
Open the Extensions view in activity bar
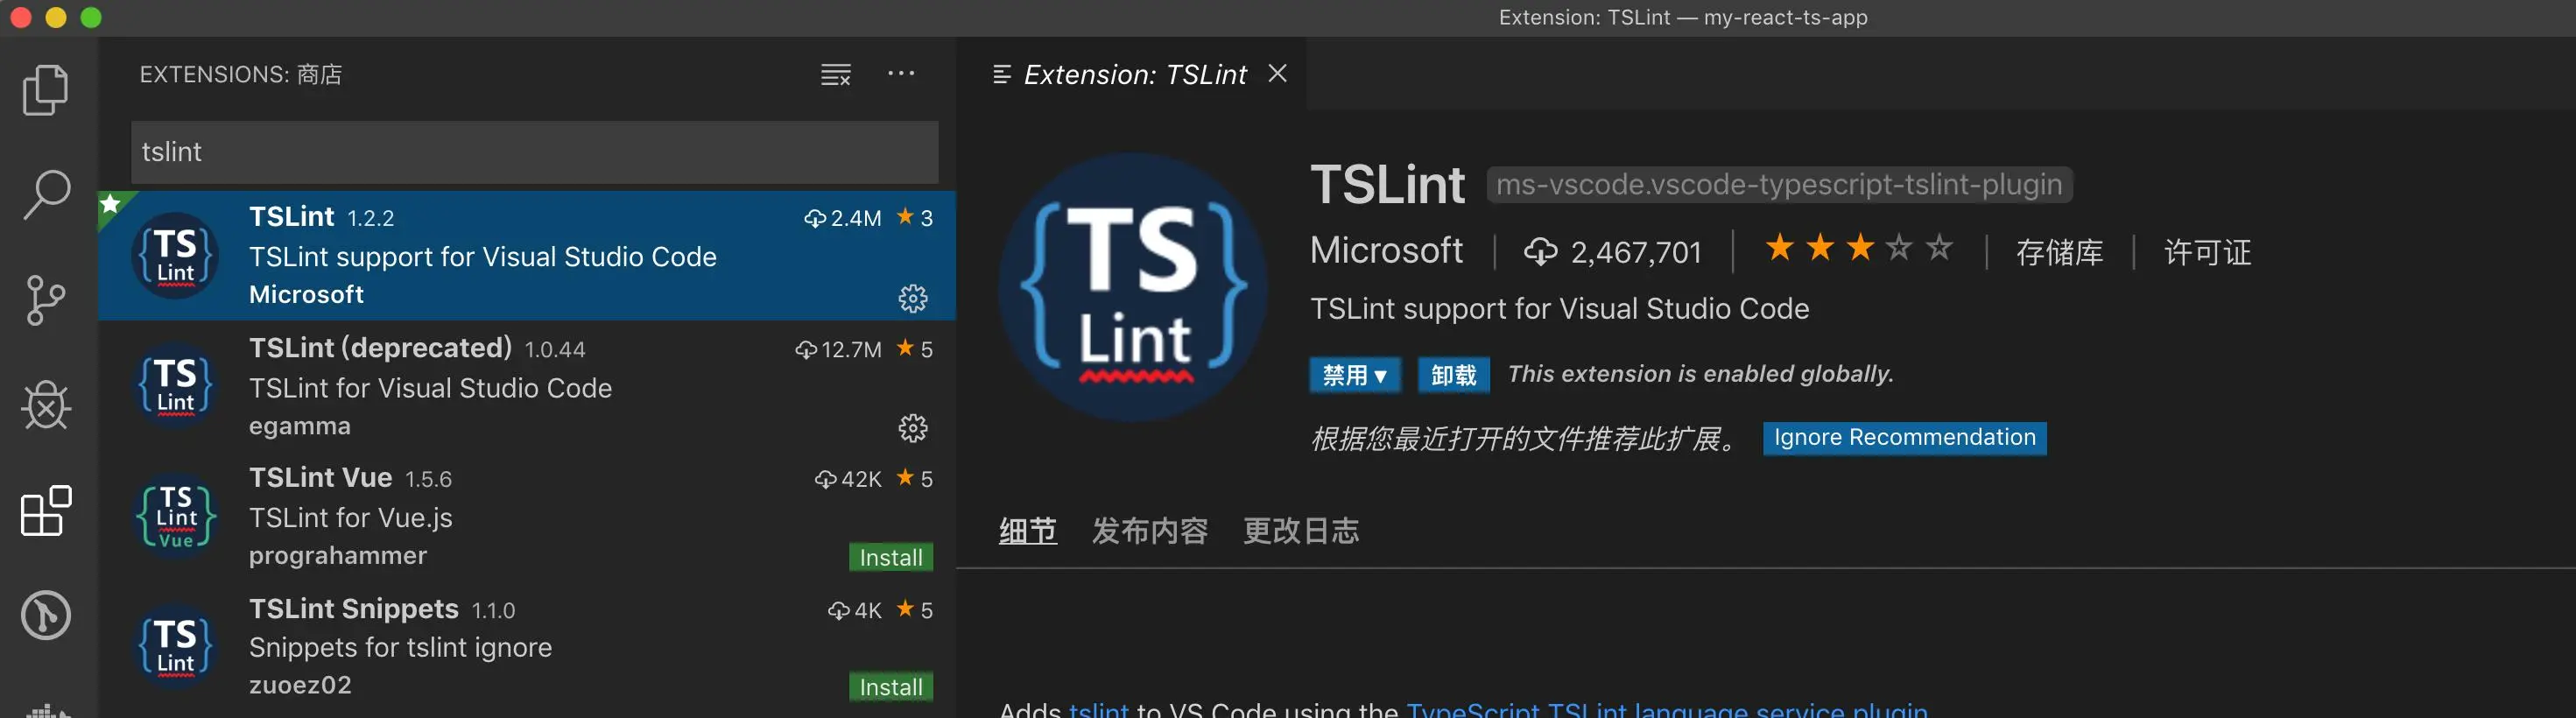click(46, 511)
